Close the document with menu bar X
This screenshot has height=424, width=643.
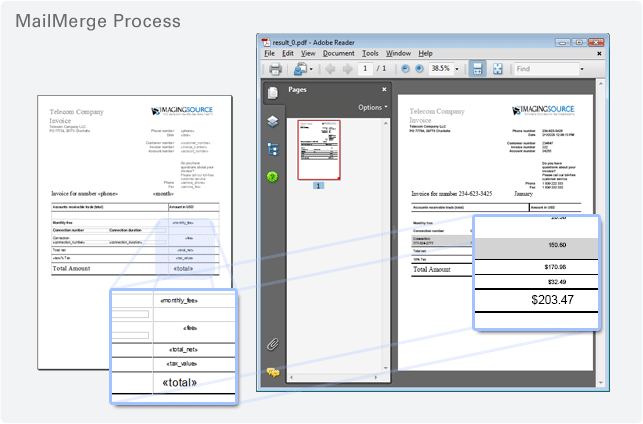(599, 53)
